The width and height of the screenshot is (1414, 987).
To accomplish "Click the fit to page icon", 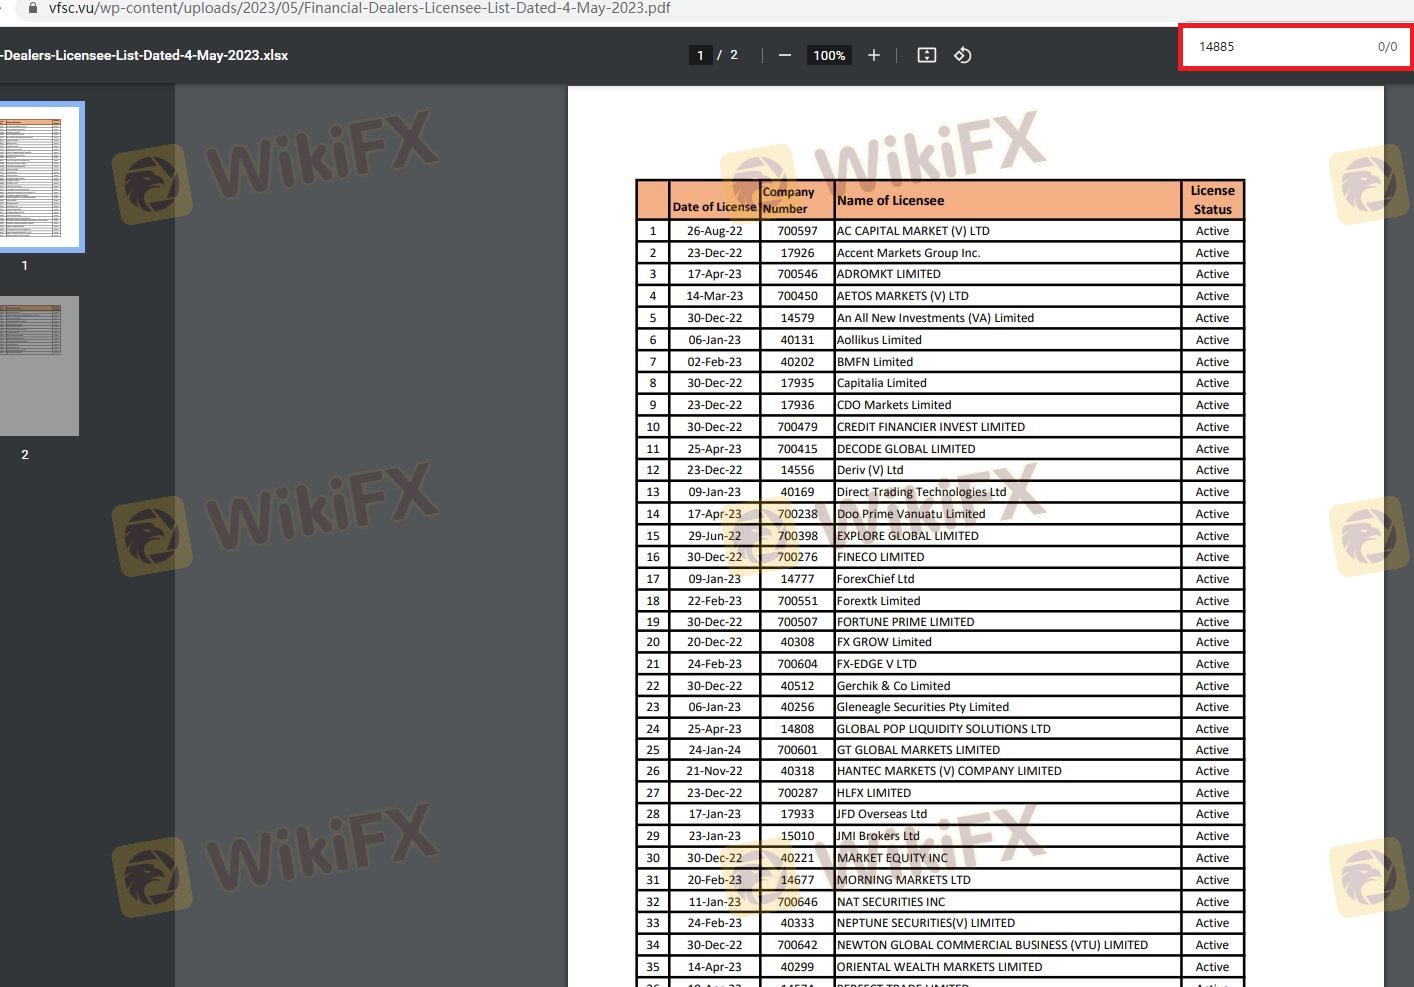I will tap(927, 55).
